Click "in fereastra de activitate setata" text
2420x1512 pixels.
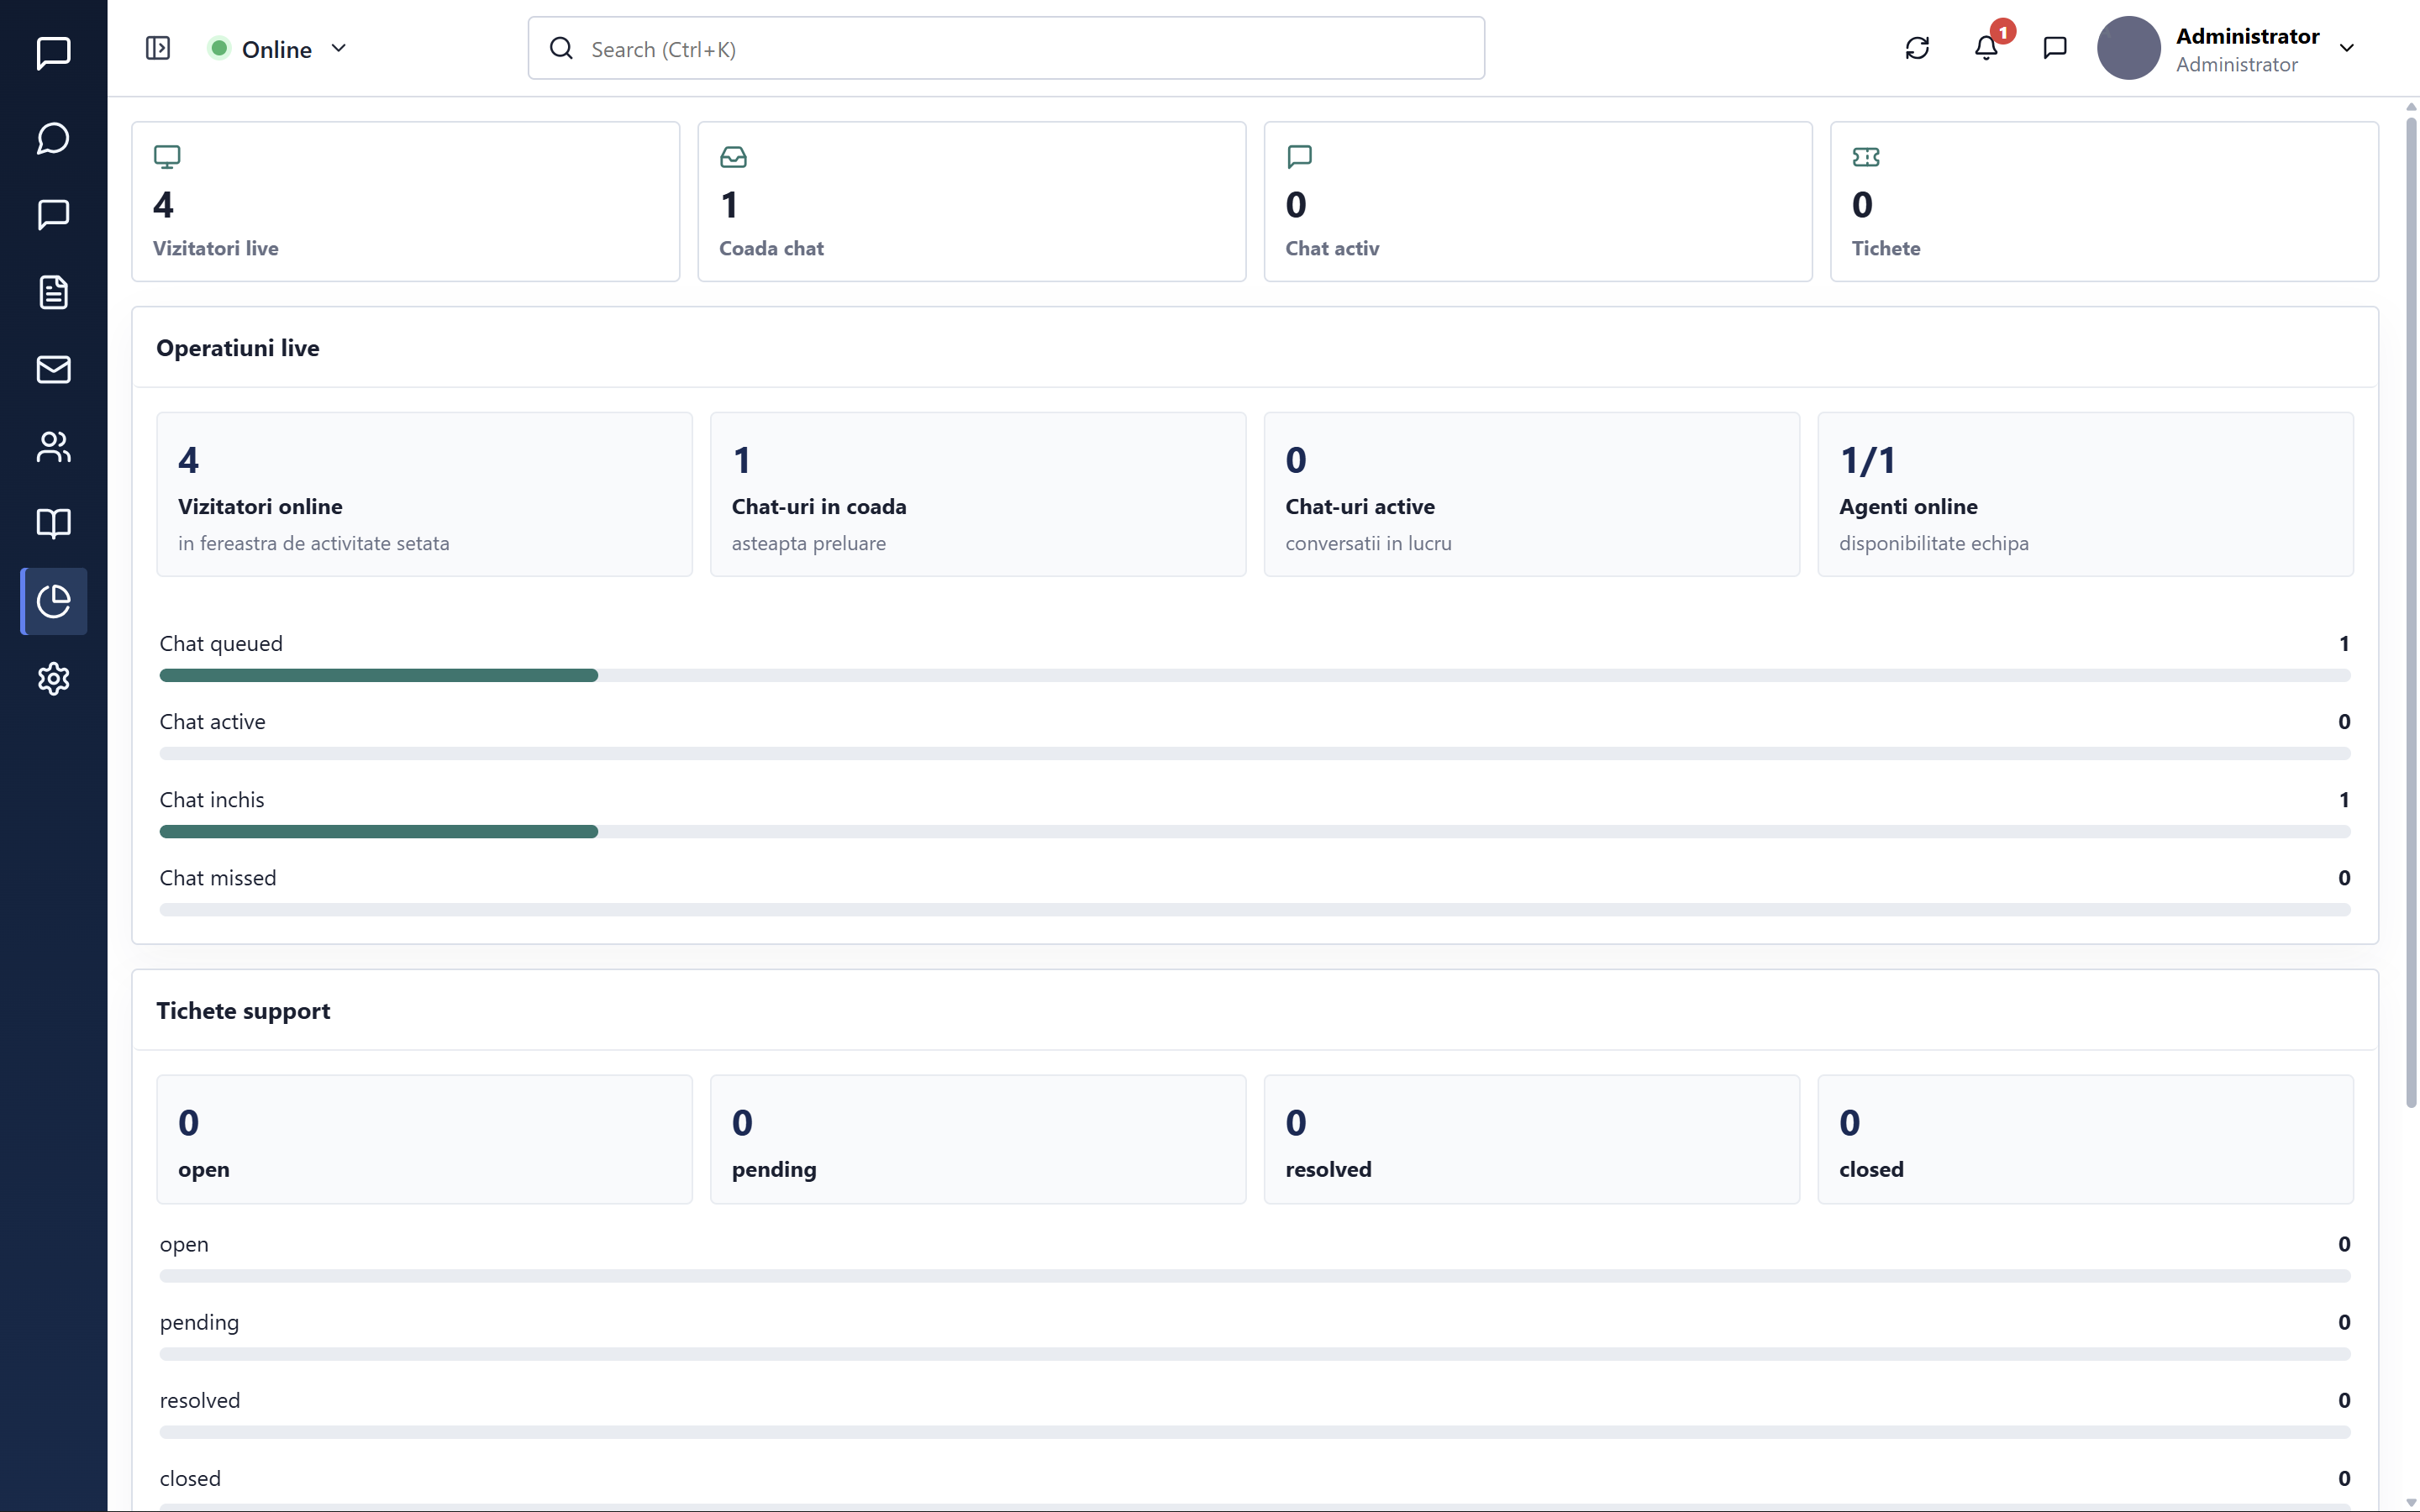click(314, 543)
